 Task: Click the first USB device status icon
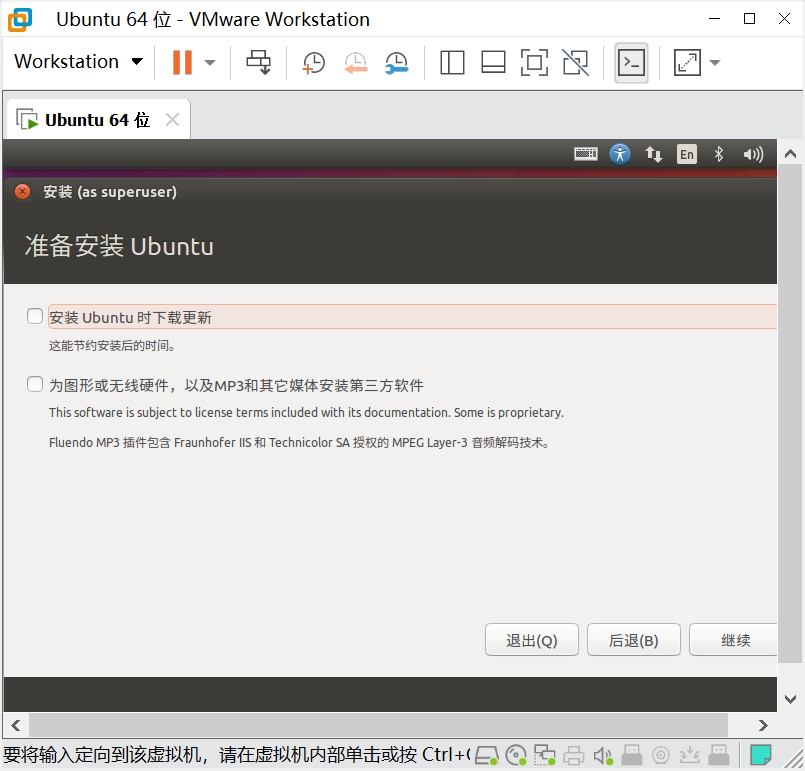(x=631, y=755)
